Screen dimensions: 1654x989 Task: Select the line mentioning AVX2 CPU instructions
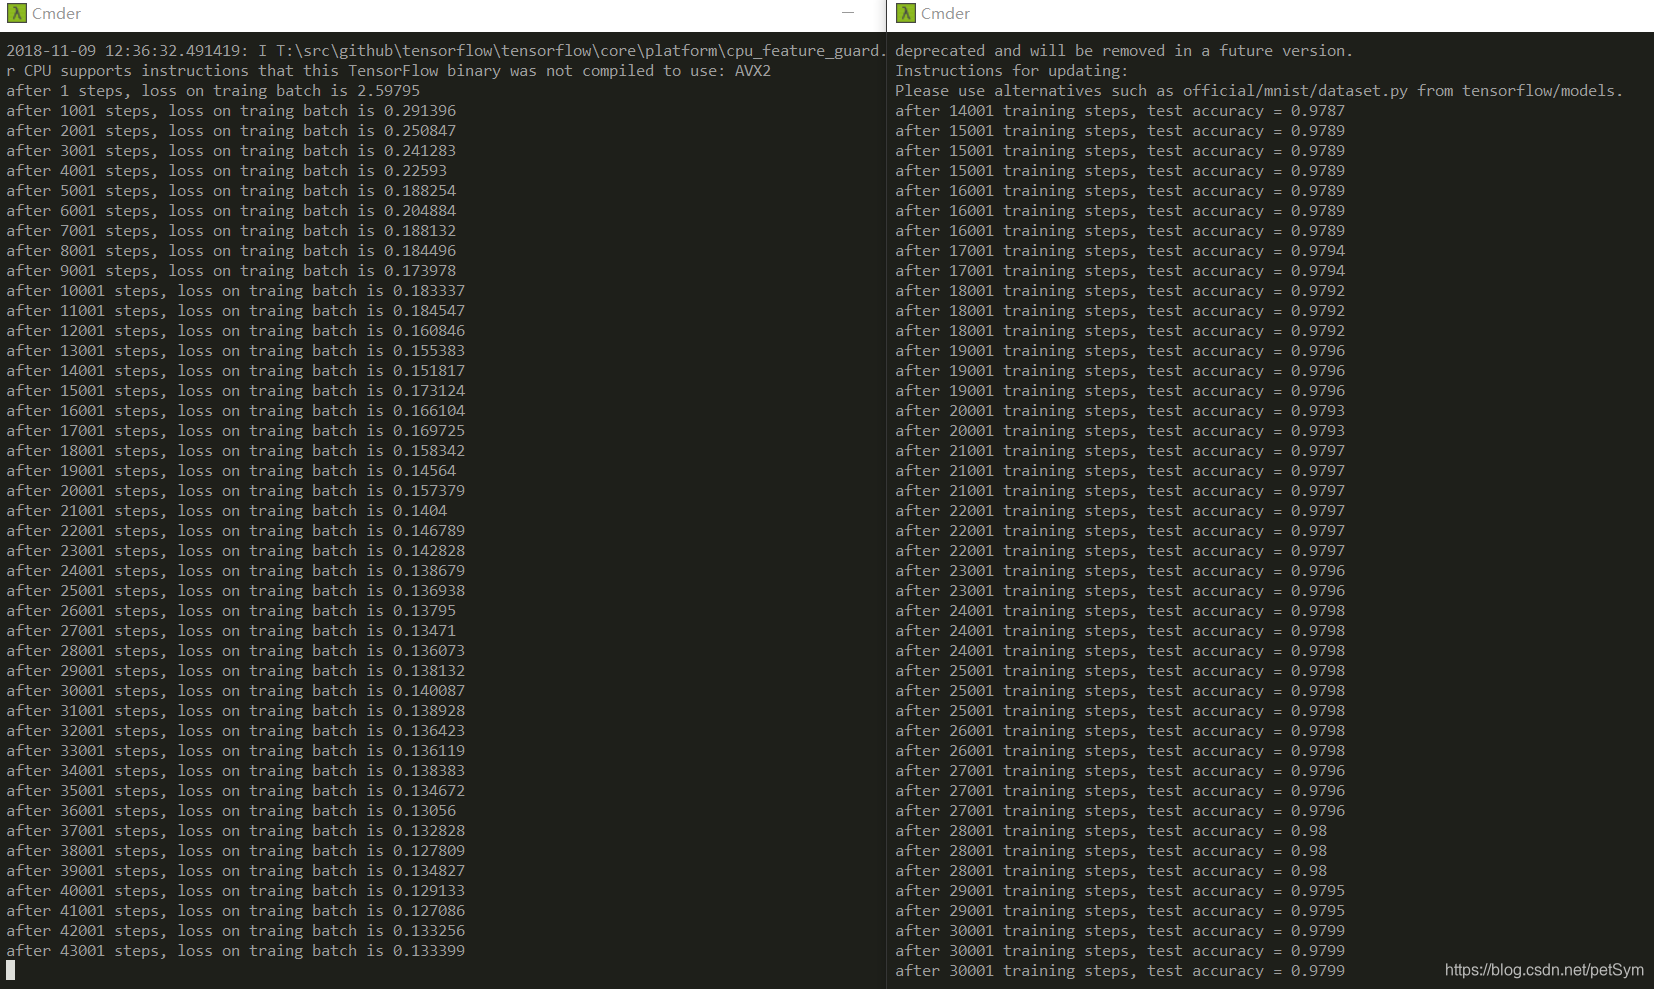389,71
